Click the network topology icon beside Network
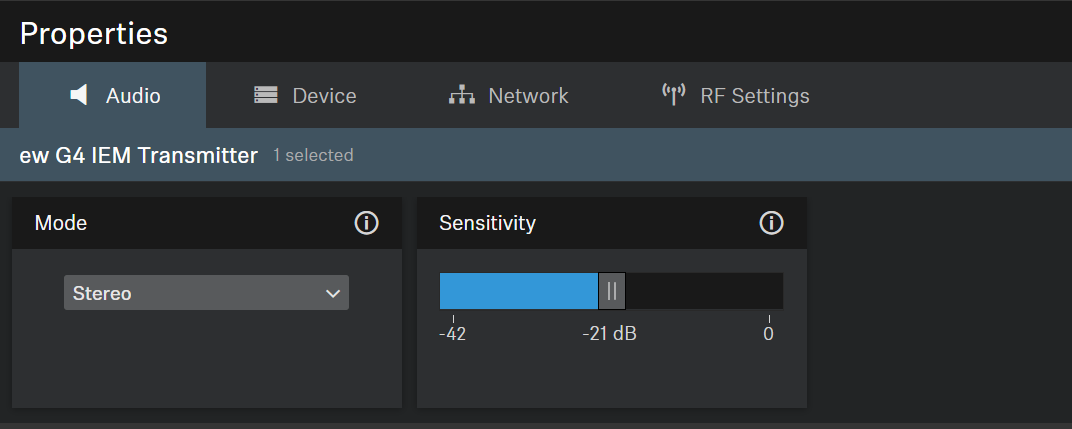1072x429 pixels. point(461,95)
